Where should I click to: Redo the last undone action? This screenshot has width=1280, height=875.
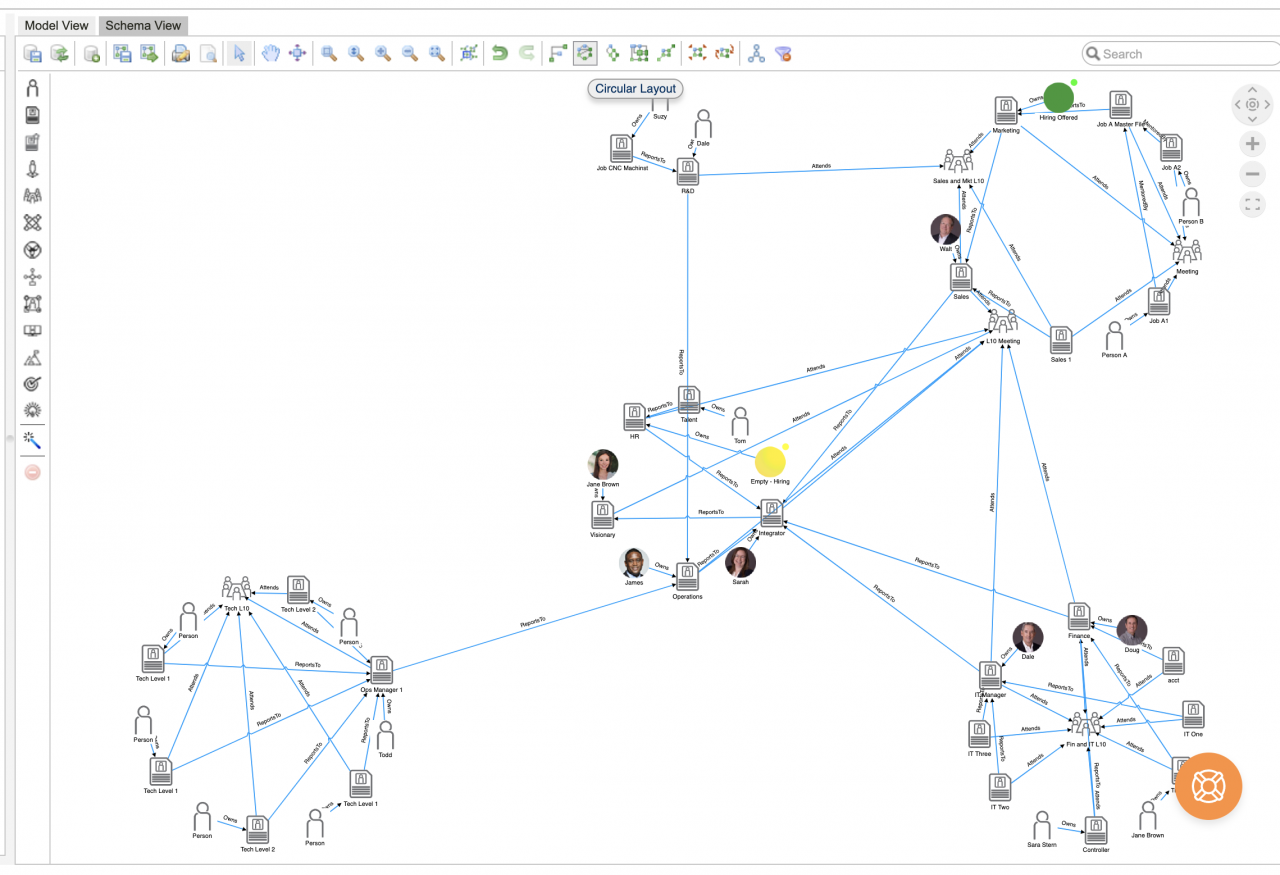(x=526, y=53)
